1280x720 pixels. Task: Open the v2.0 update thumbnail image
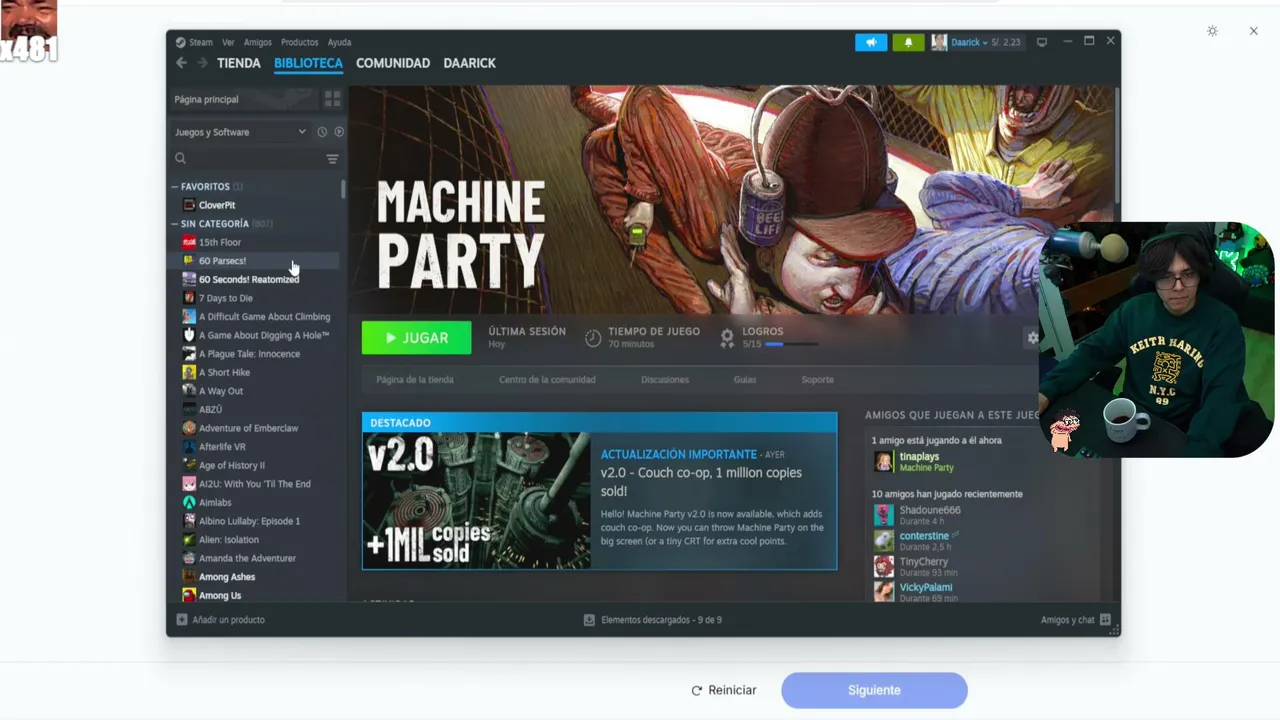point(476,500)
